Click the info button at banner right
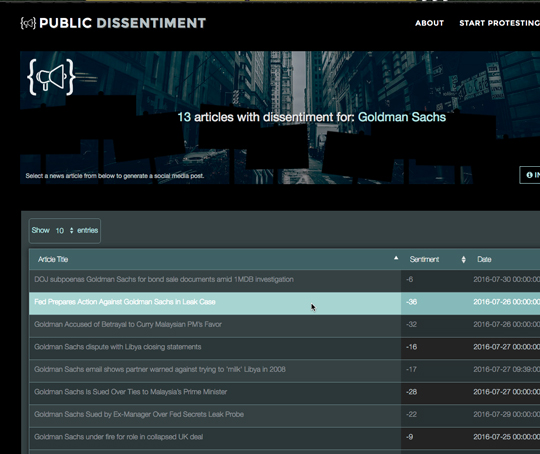This screenshot has width=540, height=454. tap(530, 175)
